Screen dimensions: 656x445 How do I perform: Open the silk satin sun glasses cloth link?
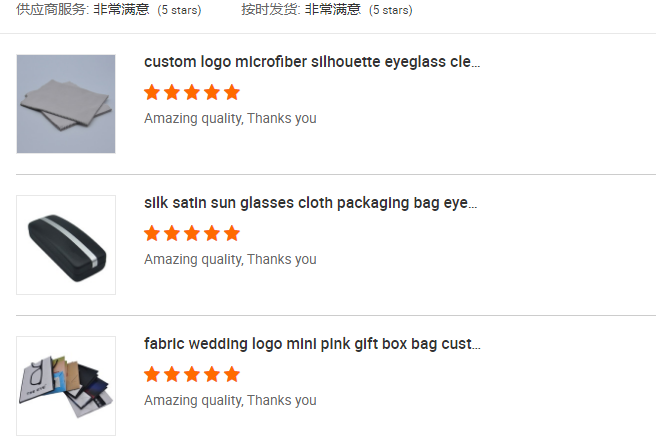311,203
